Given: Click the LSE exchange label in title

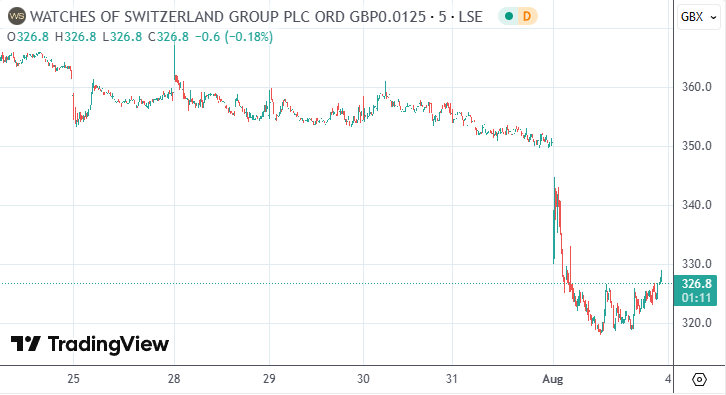Looking at the screenshot, I should coord(470,17).
